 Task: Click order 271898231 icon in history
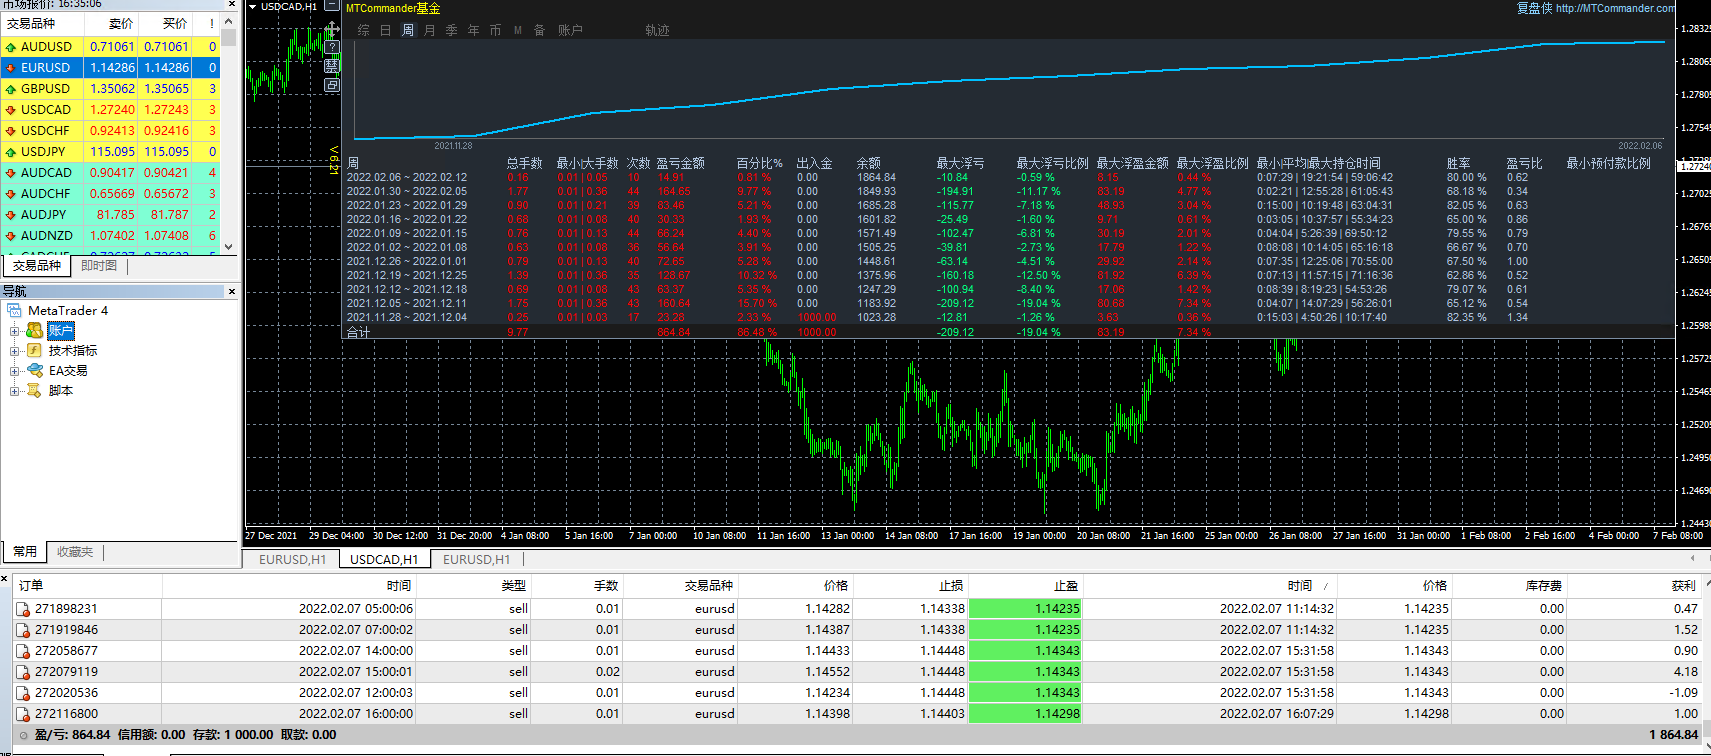(23, 609)
